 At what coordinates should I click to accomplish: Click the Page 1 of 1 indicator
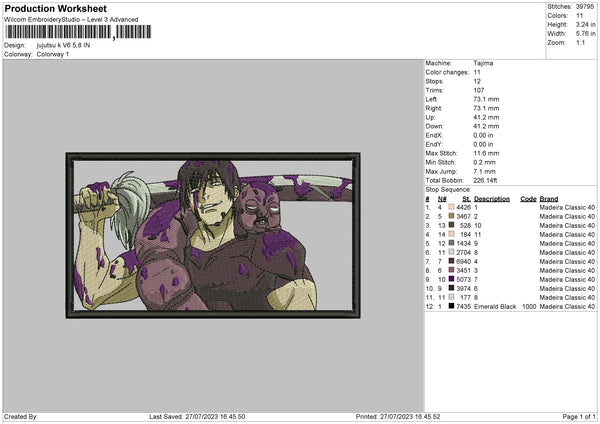point(579,416)
